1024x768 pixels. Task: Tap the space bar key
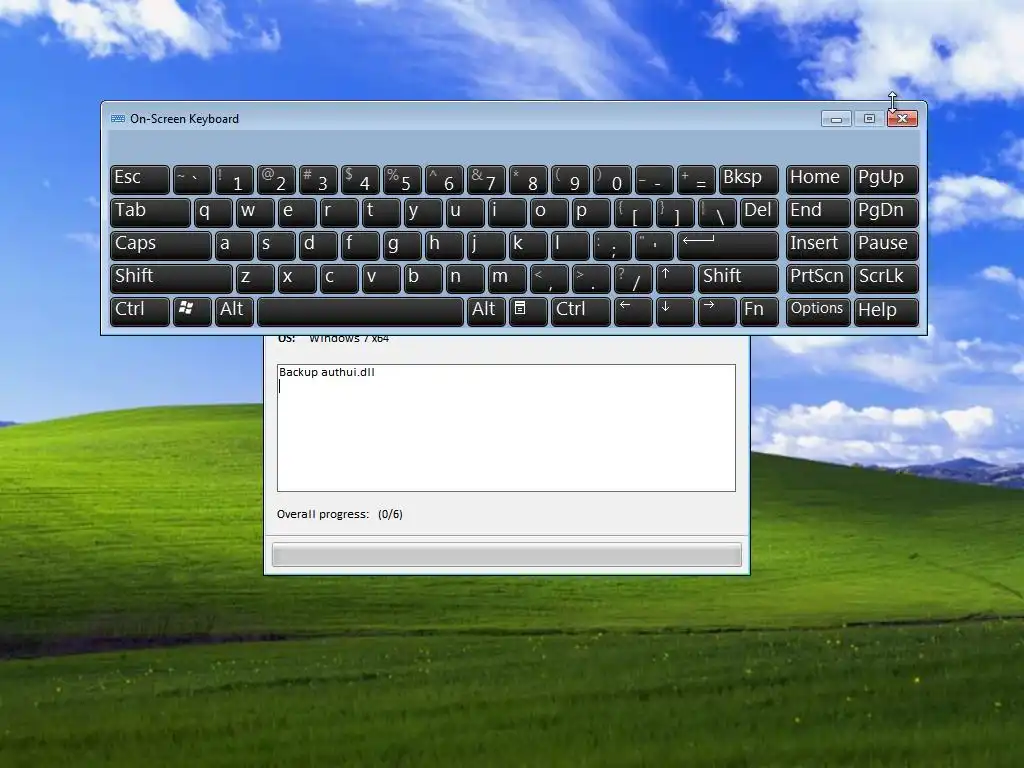point(360,311)
